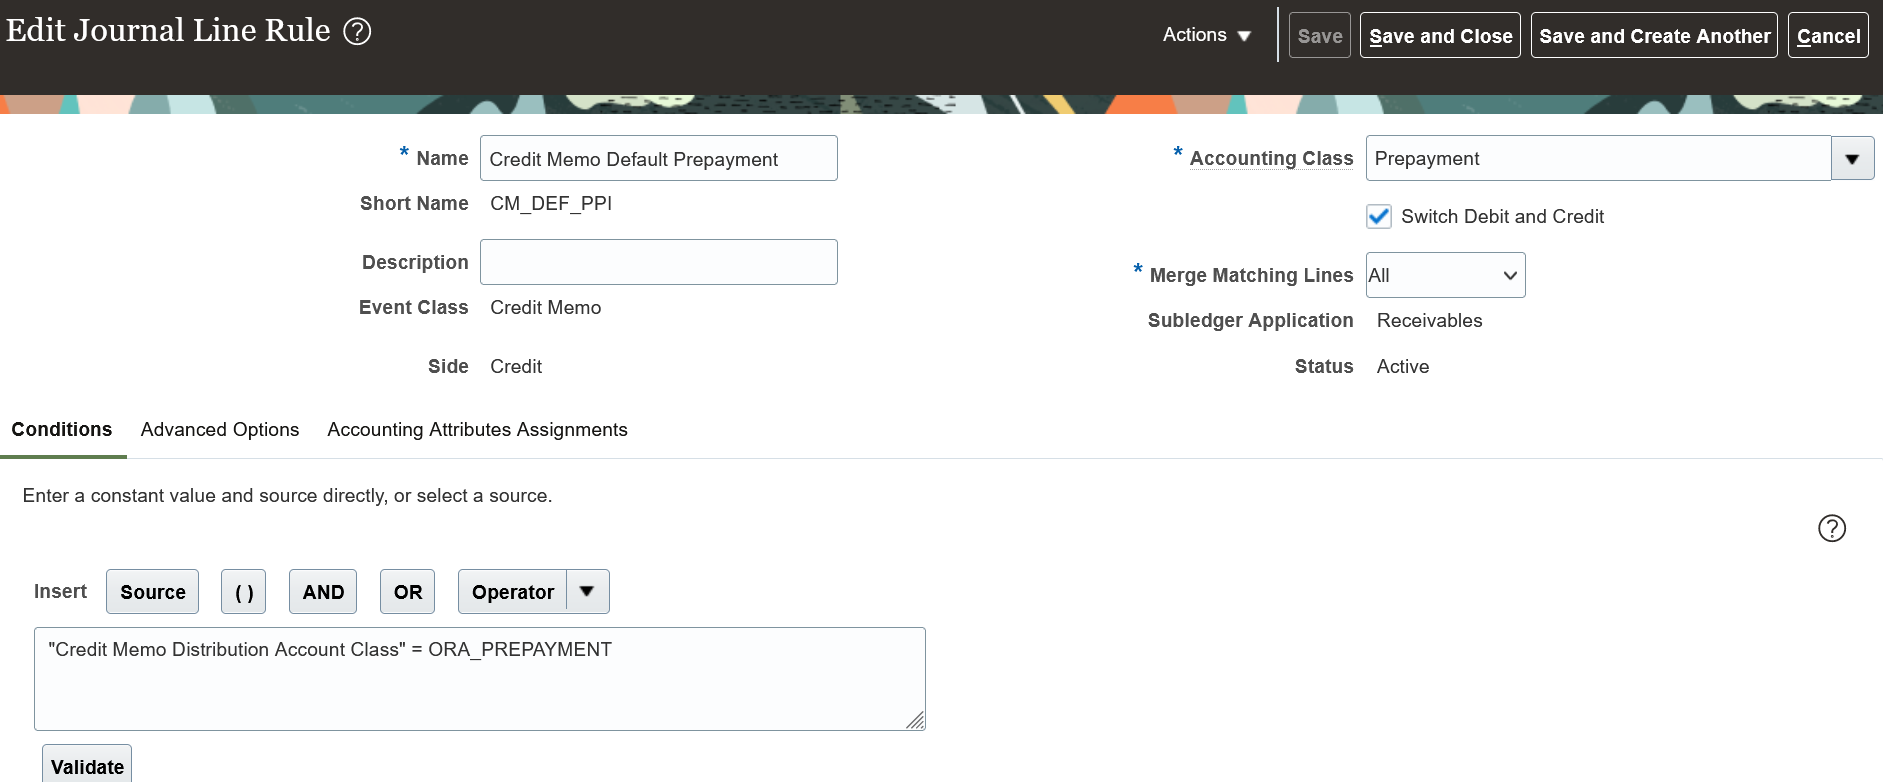
Task: Click the Accounting Class dropdown arrow
Action: click(1852, 159)
